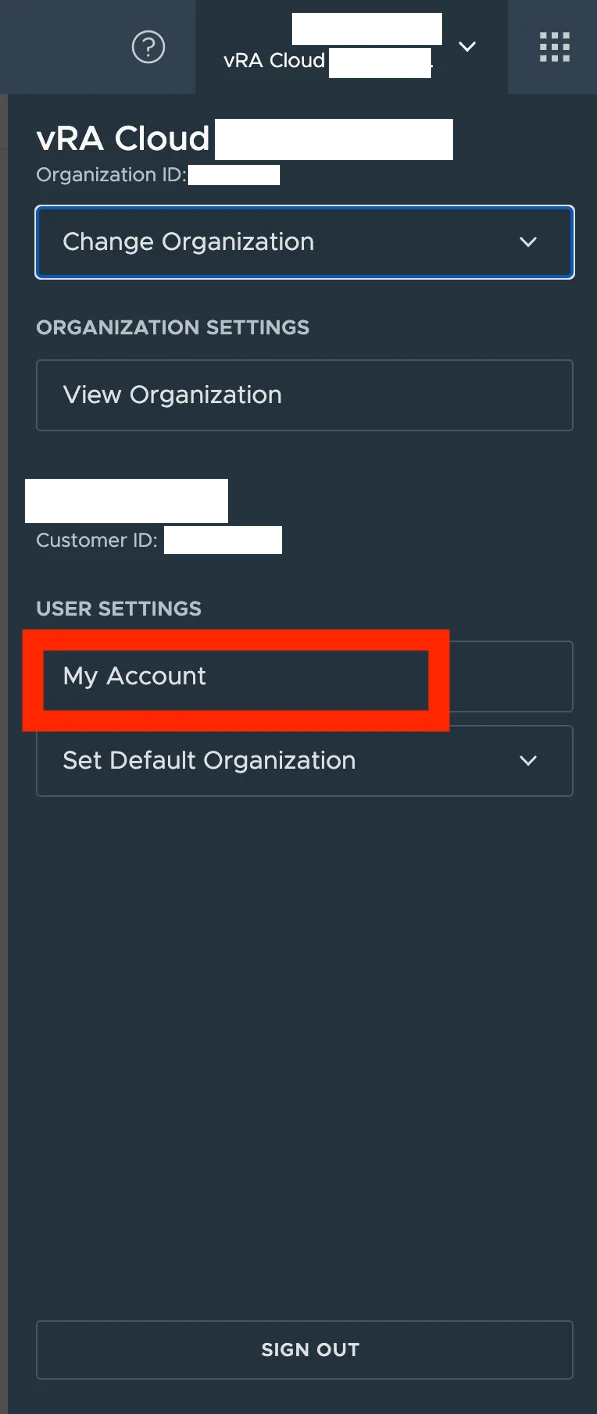Click the SIGN OUT button

coord(305,1350)
